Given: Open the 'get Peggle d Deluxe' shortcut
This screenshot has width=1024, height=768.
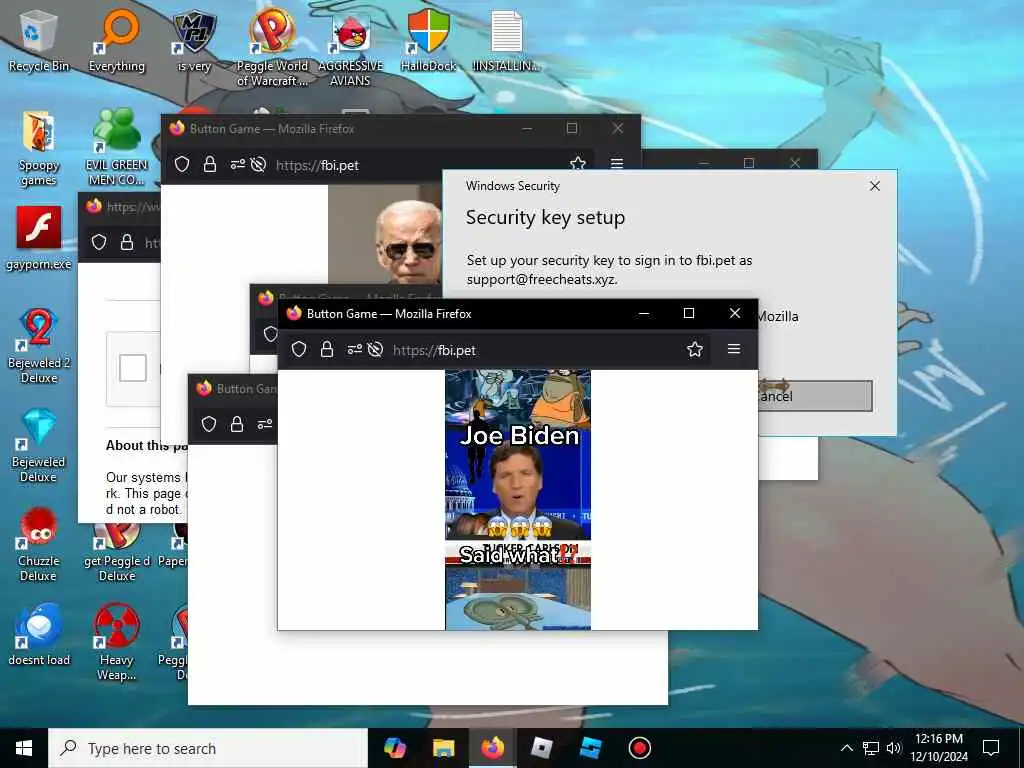Looking at the screenshot, I should tap(117, 552).
